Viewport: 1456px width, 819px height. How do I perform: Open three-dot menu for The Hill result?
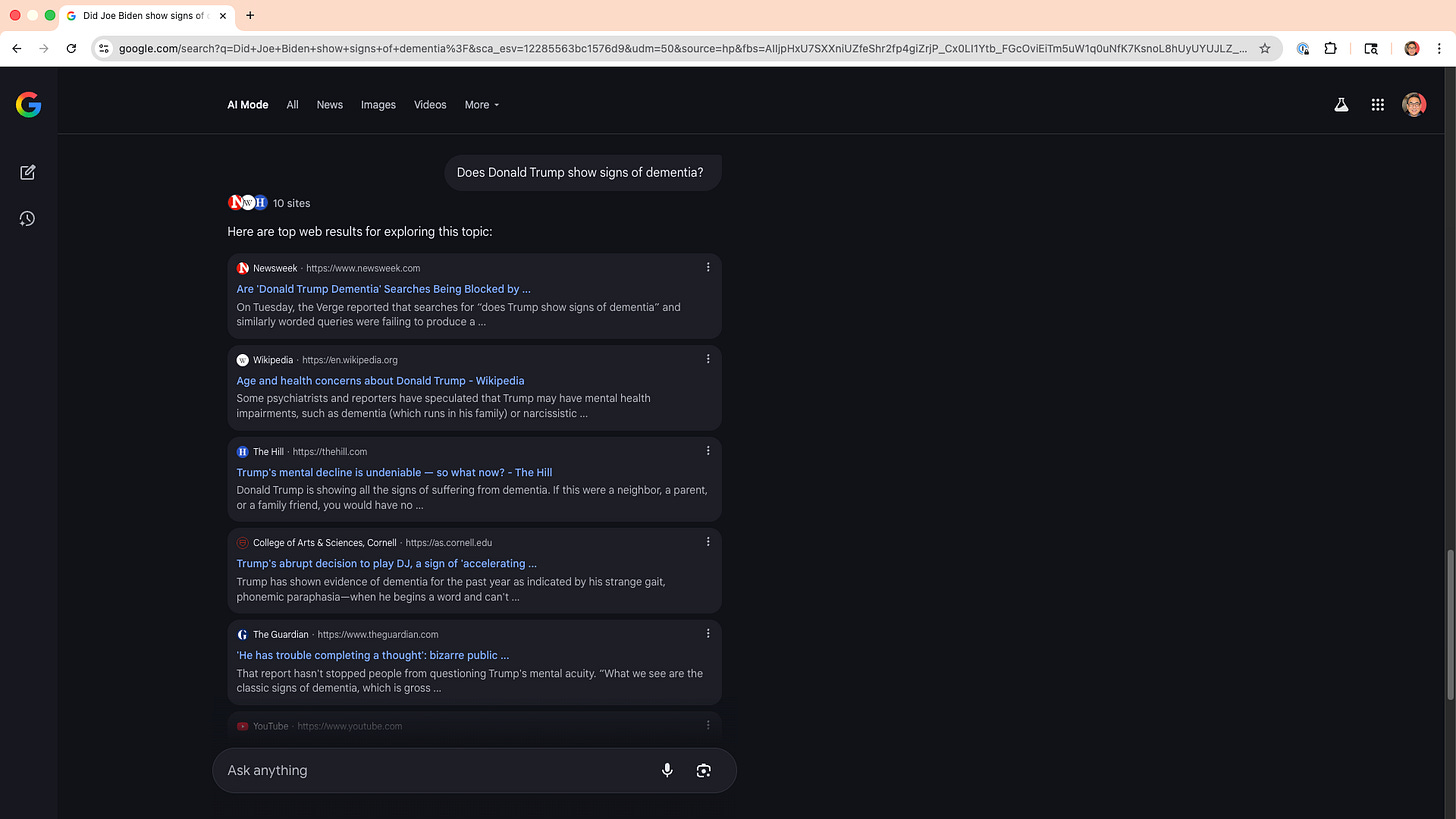pyautogui.click(x=708, y=450)
